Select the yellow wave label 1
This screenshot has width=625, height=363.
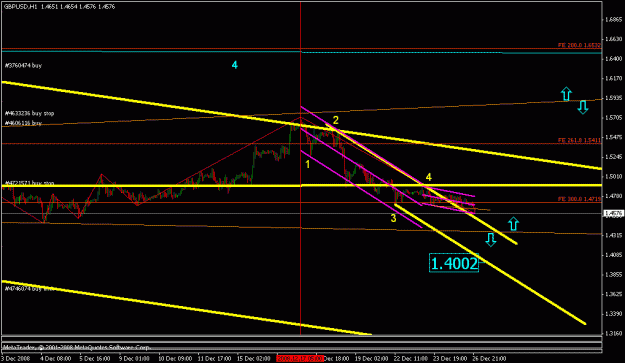[307, 164]
